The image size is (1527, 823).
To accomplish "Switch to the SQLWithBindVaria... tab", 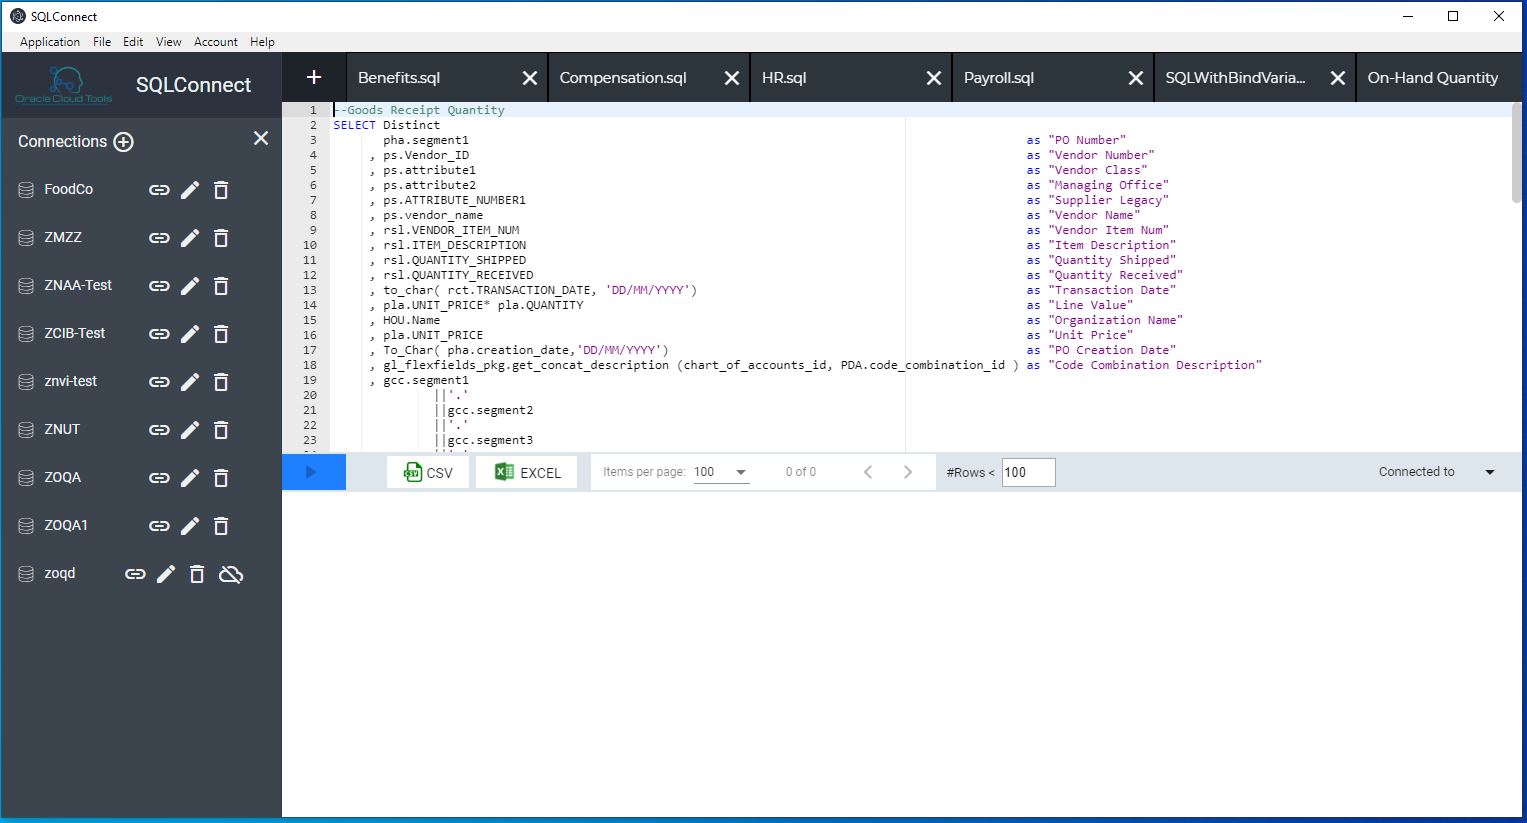I will [x=1235, y=78].
